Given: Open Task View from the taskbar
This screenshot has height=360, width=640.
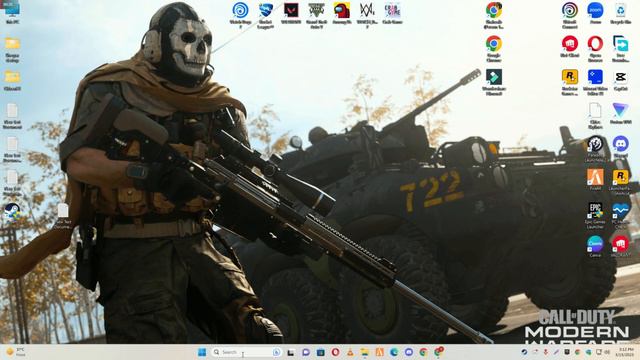Looking at the screenshot, I should 291,352.
